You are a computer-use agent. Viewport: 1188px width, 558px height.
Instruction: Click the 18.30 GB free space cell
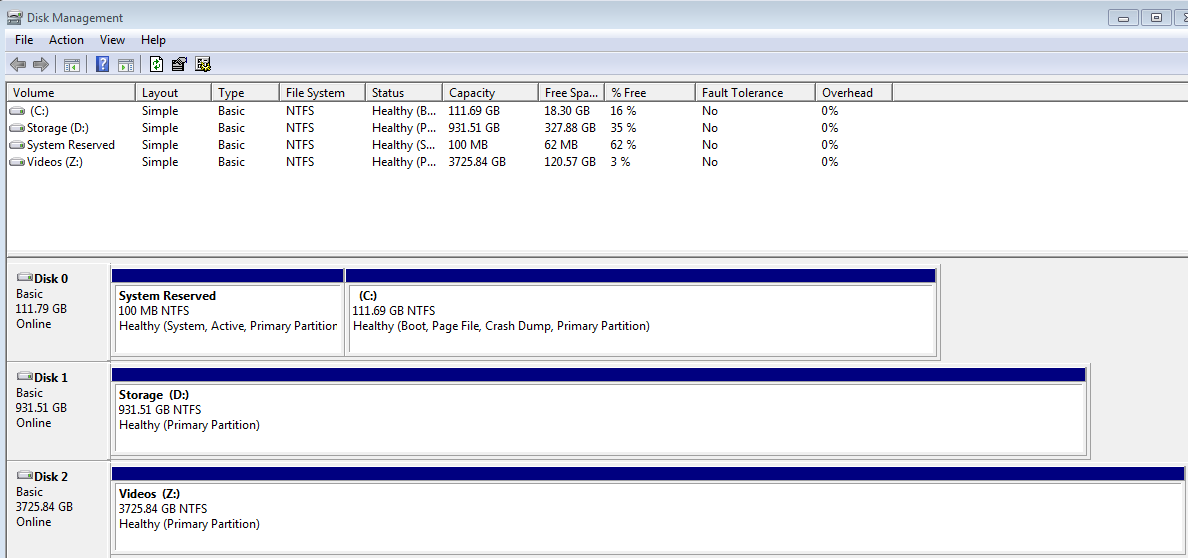[x=567, y=111]
